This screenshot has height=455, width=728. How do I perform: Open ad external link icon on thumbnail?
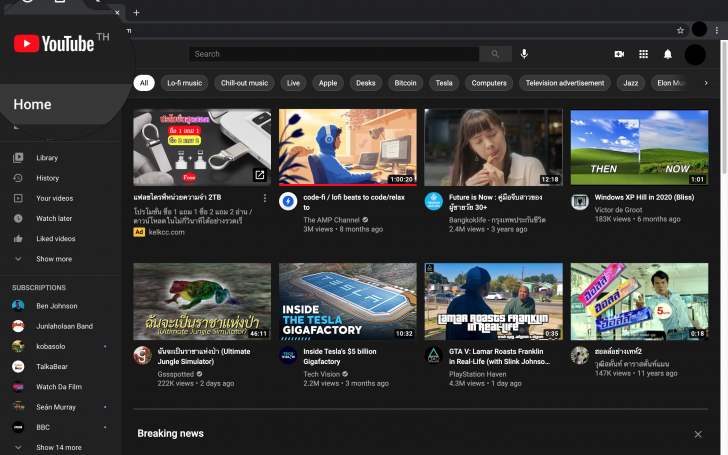[x=260, y=175]
